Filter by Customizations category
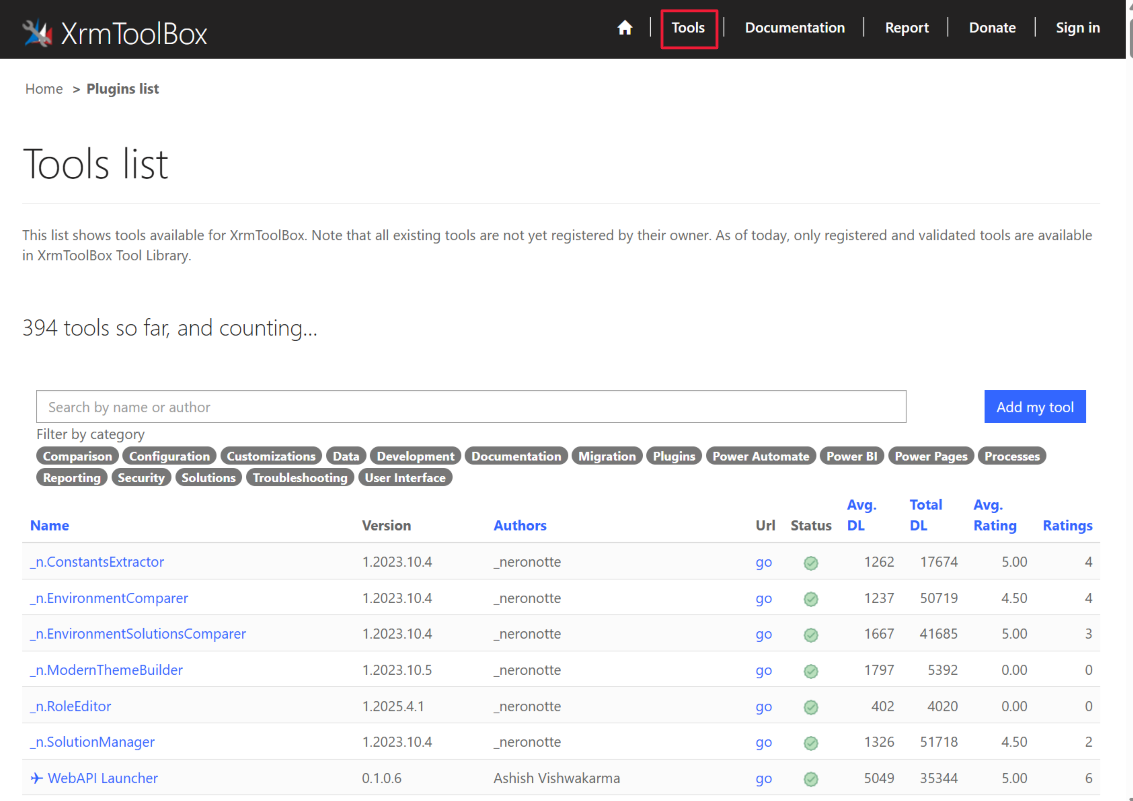Screen dimensions: 1133x801 coord(271,456)
